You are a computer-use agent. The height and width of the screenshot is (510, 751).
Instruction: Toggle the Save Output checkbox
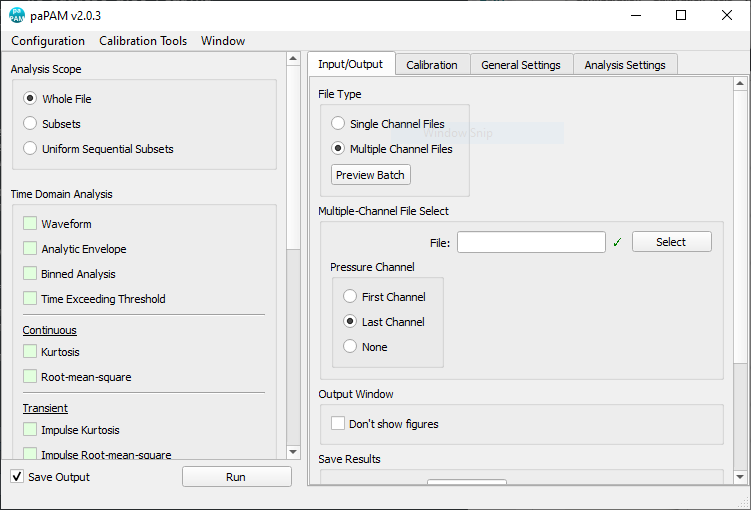pos(17,477)
